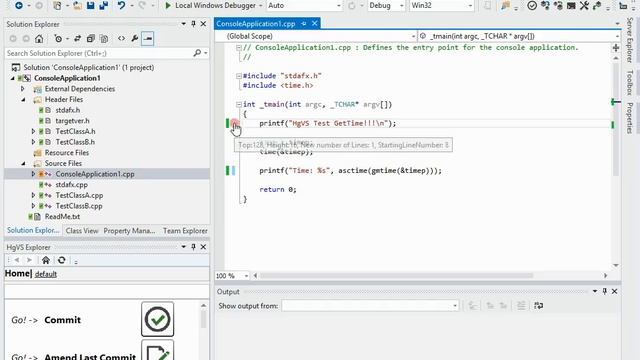Click Sync with Active Document icon
The height and width of the screenshot is (360, 640).
[x=77, y=39]
